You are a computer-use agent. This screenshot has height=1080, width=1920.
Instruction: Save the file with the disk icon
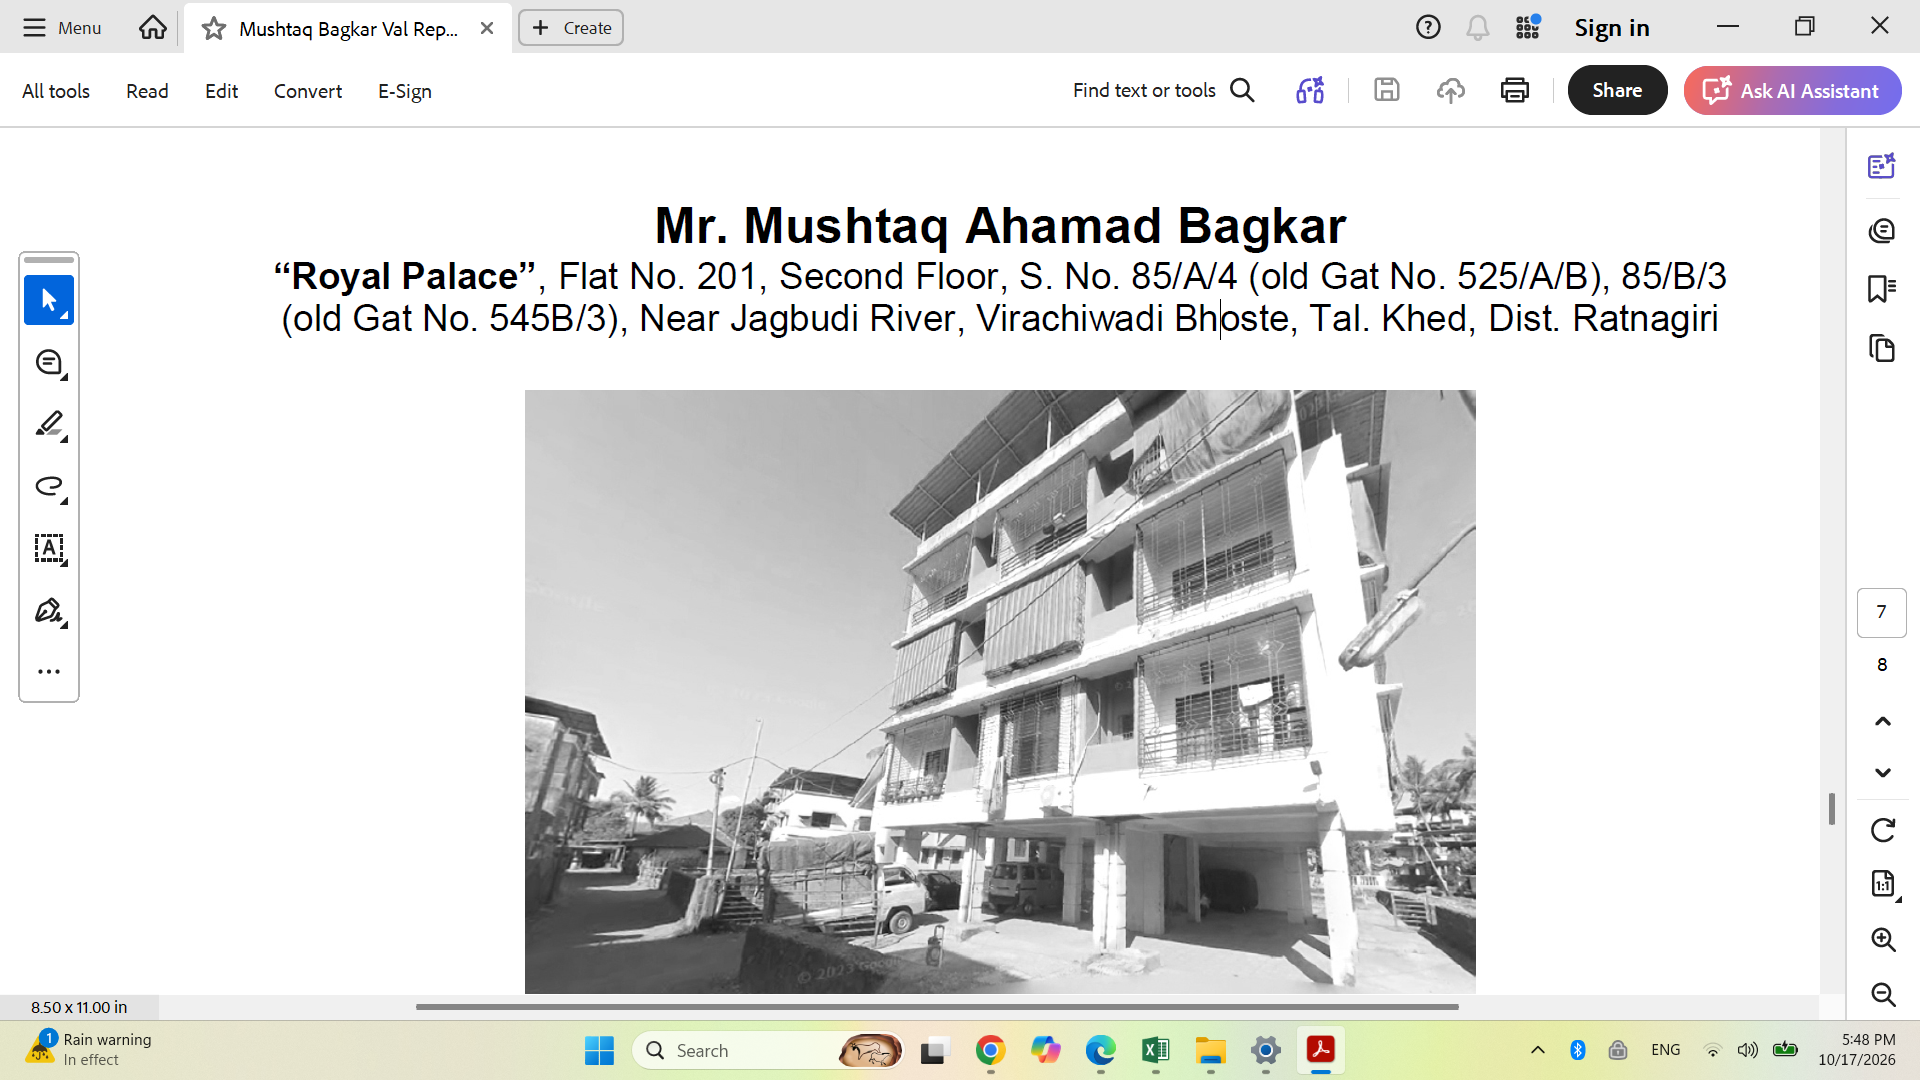(x=1387, y=91)
